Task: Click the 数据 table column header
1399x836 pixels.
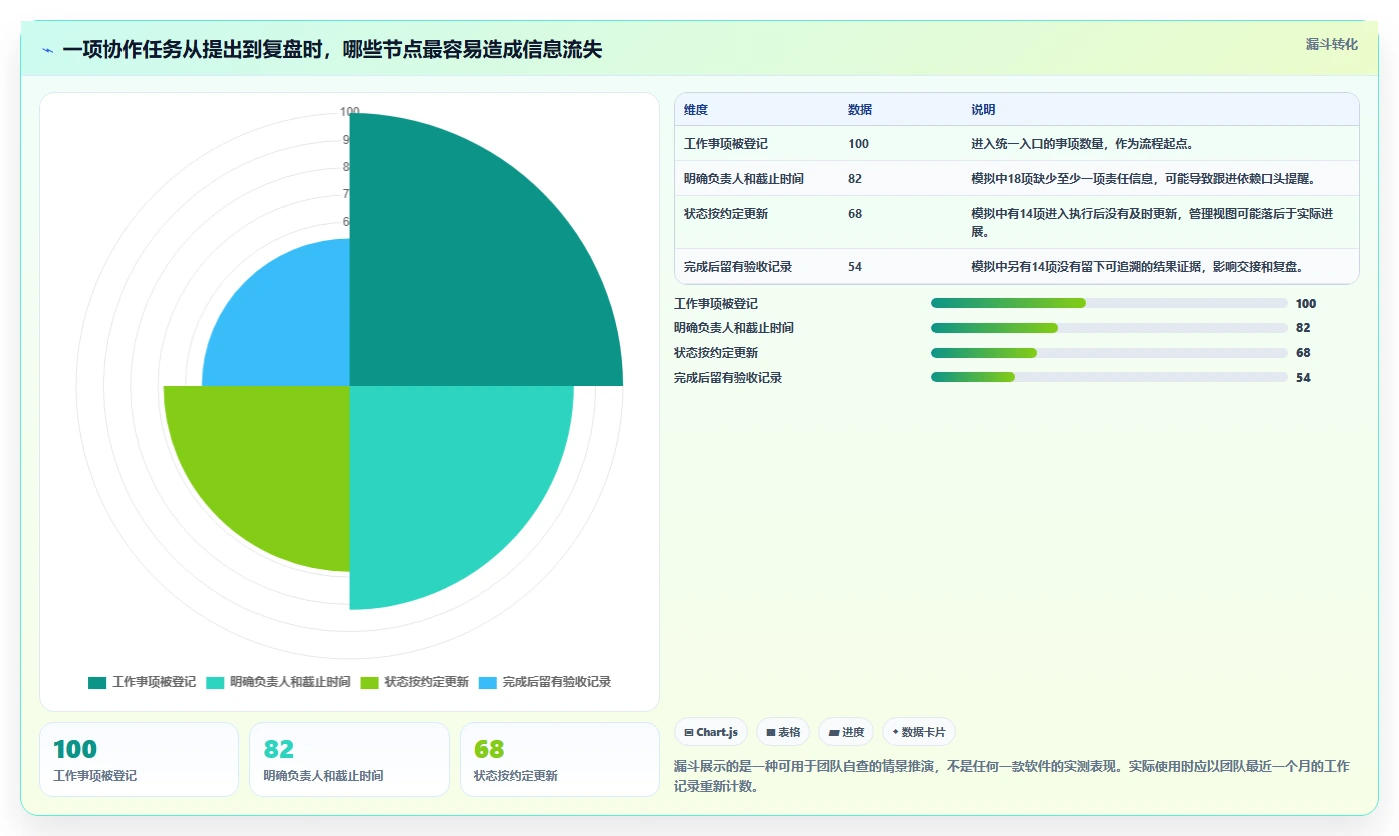Action: tap(860, 110)
